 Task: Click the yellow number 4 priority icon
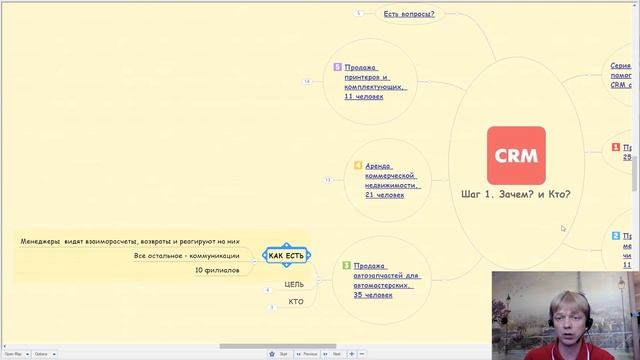coord(358,165)
